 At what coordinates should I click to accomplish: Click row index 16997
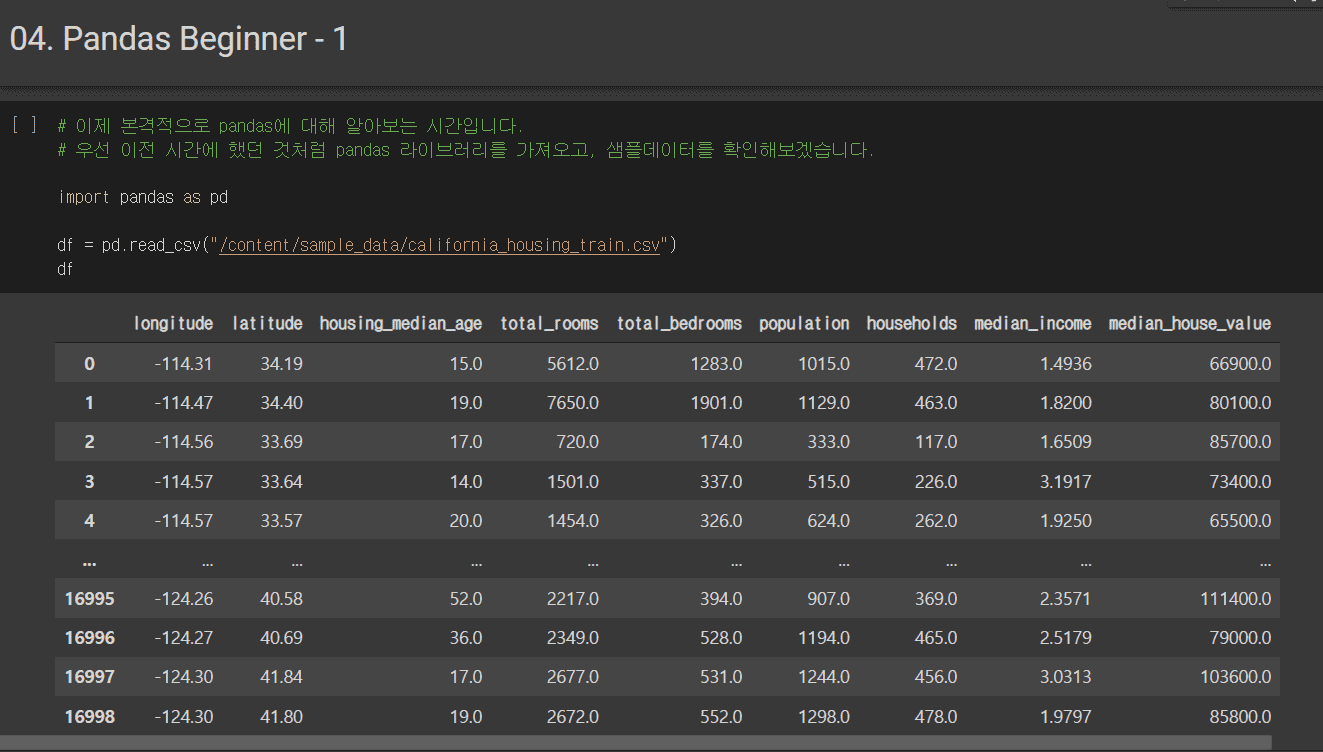(x=89, y=677)
